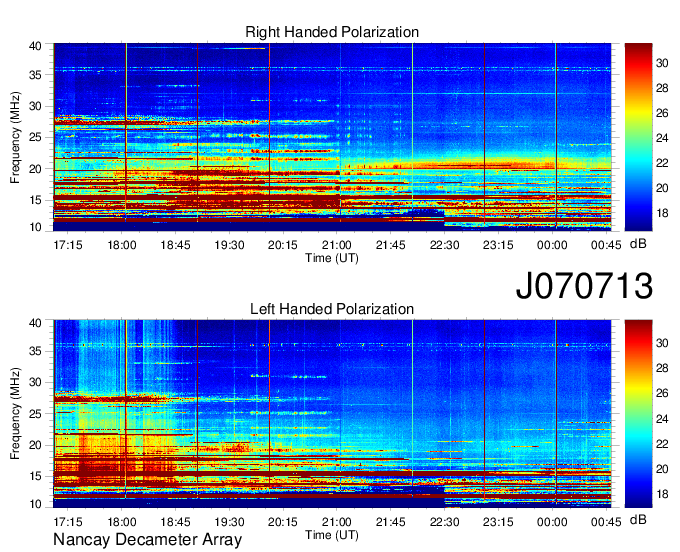
Task: Click the 15 MHz tick label on top plot
Action: click(x=35, y=200)
